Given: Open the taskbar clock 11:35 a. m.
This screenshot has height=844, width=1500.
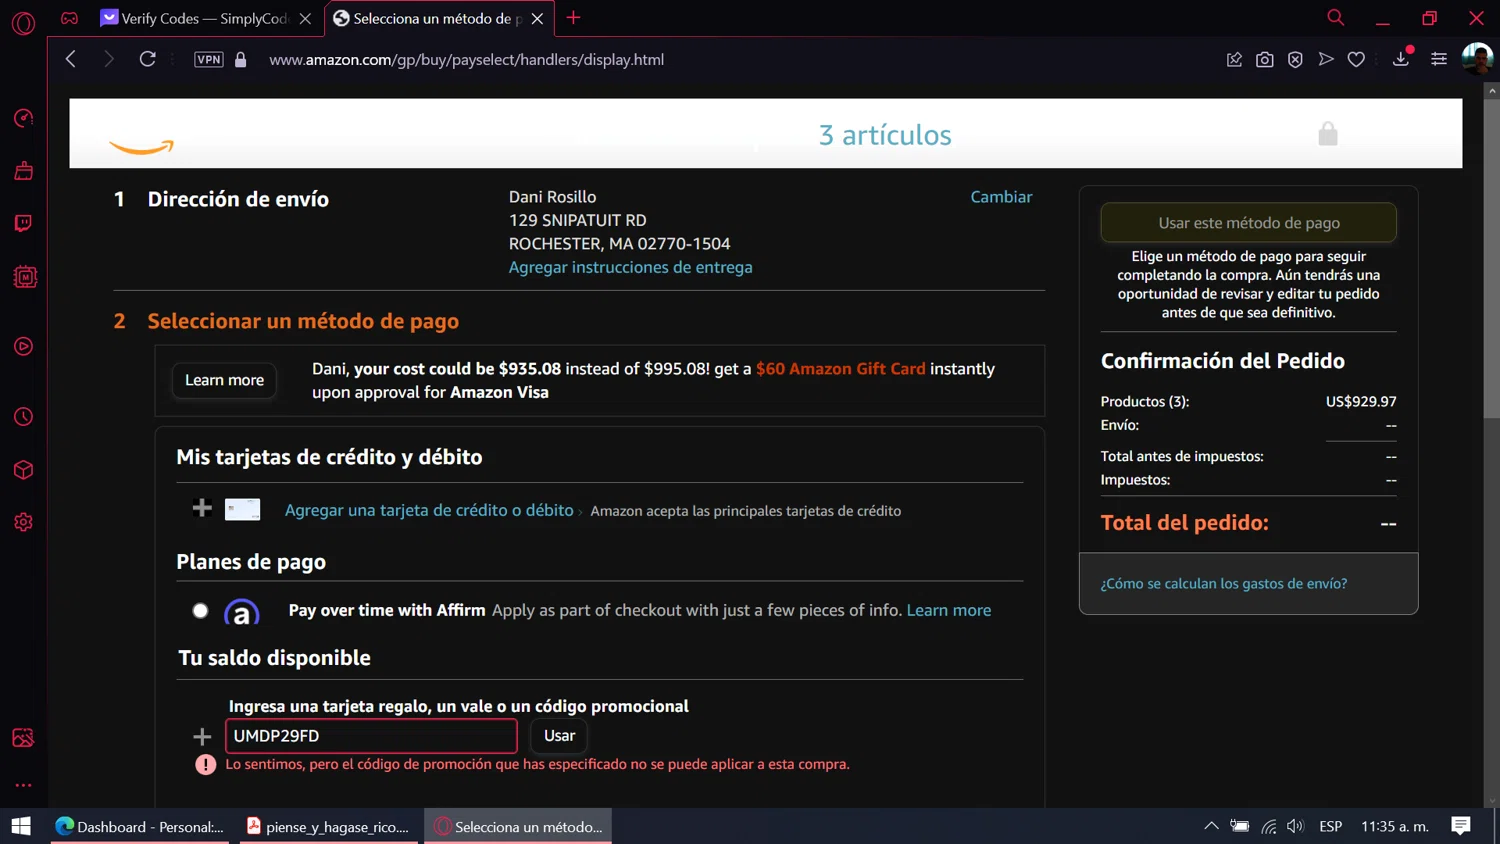Looking at the screenshot, I should point(1394,826).
